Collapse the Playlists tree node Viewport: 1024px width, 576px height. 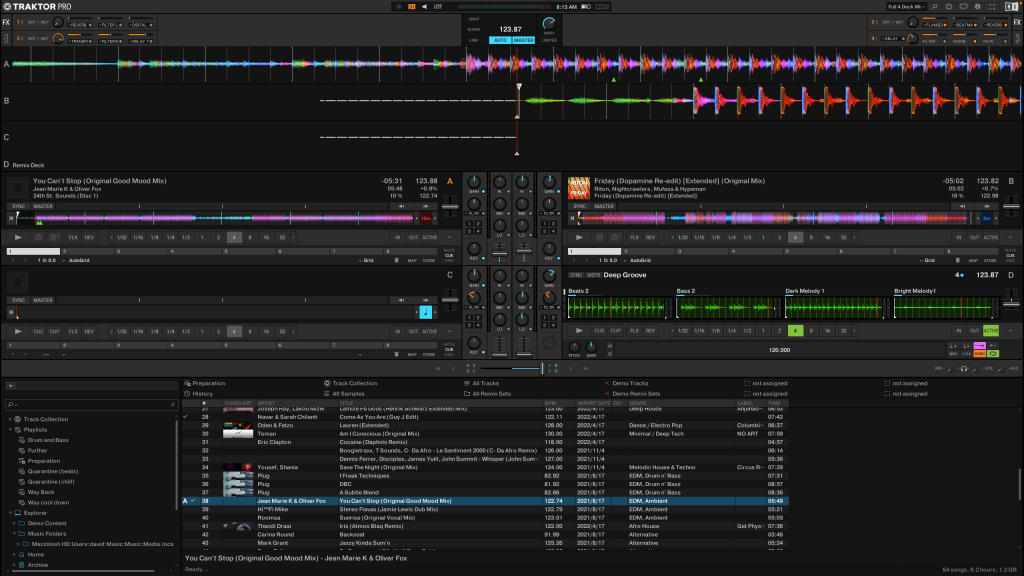(x=10, y=430)
